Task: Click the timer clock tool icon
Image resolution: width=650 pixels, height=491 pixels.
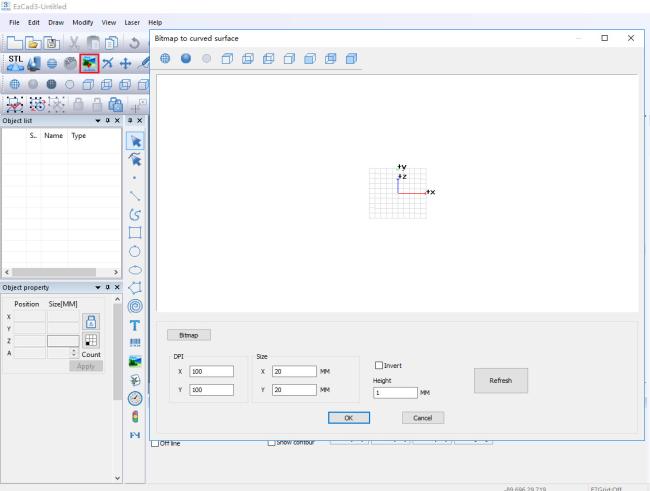Action: (135, 398)
